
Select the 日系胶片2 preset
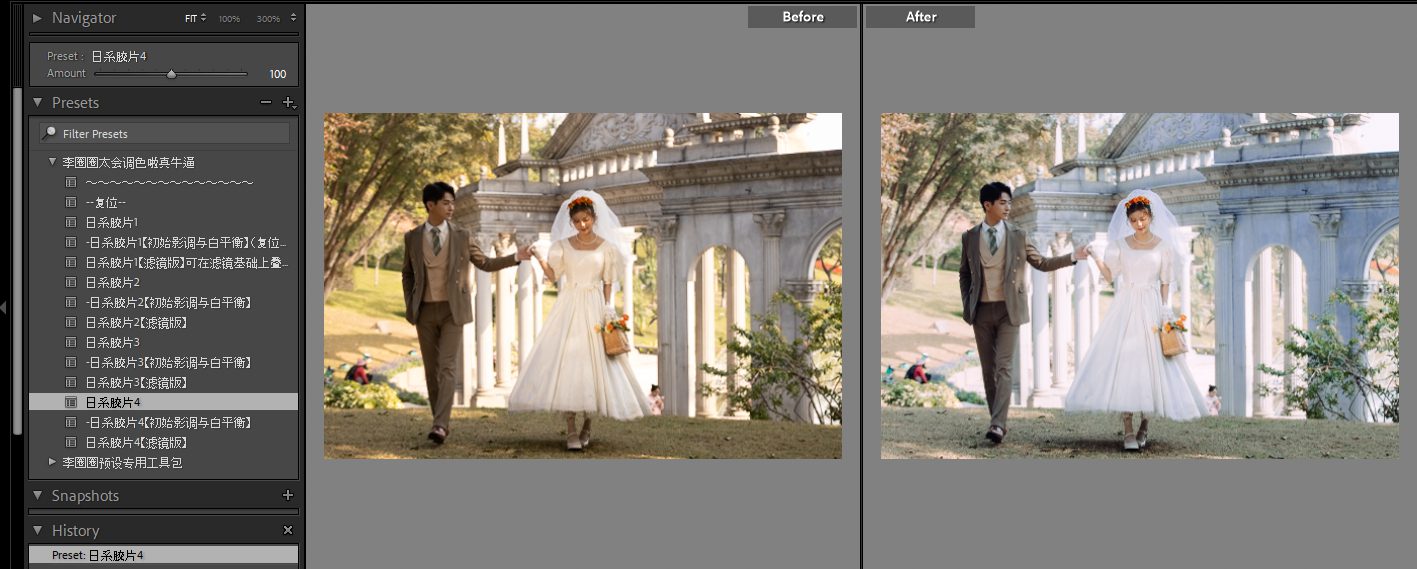coord(112,282)
